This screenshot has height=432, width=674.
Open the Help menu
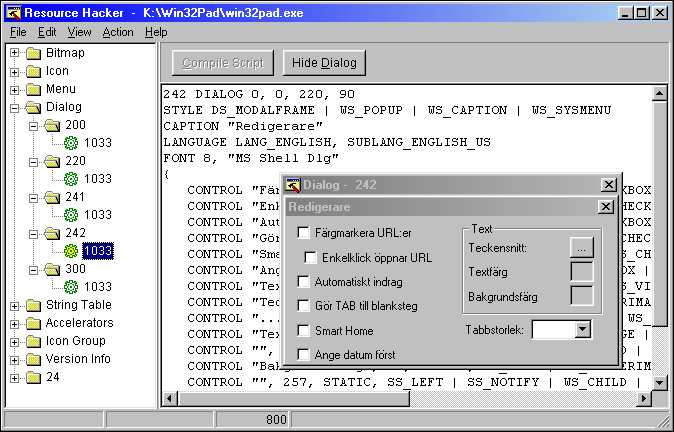(156, 32)
